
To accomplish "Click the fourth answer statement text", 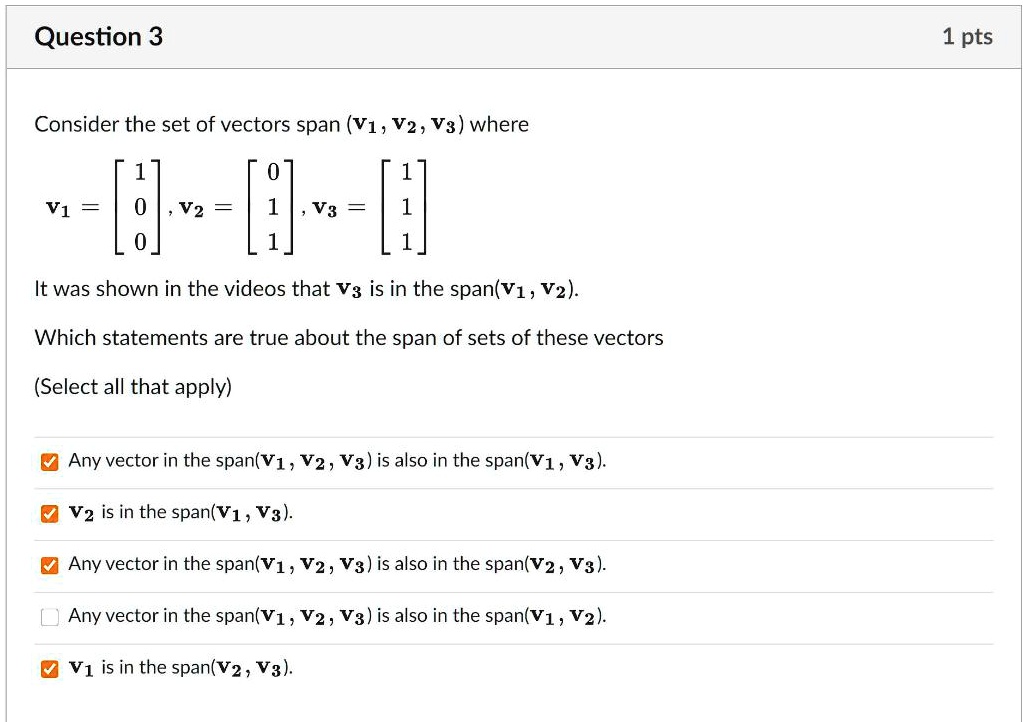I will (337, 616).
